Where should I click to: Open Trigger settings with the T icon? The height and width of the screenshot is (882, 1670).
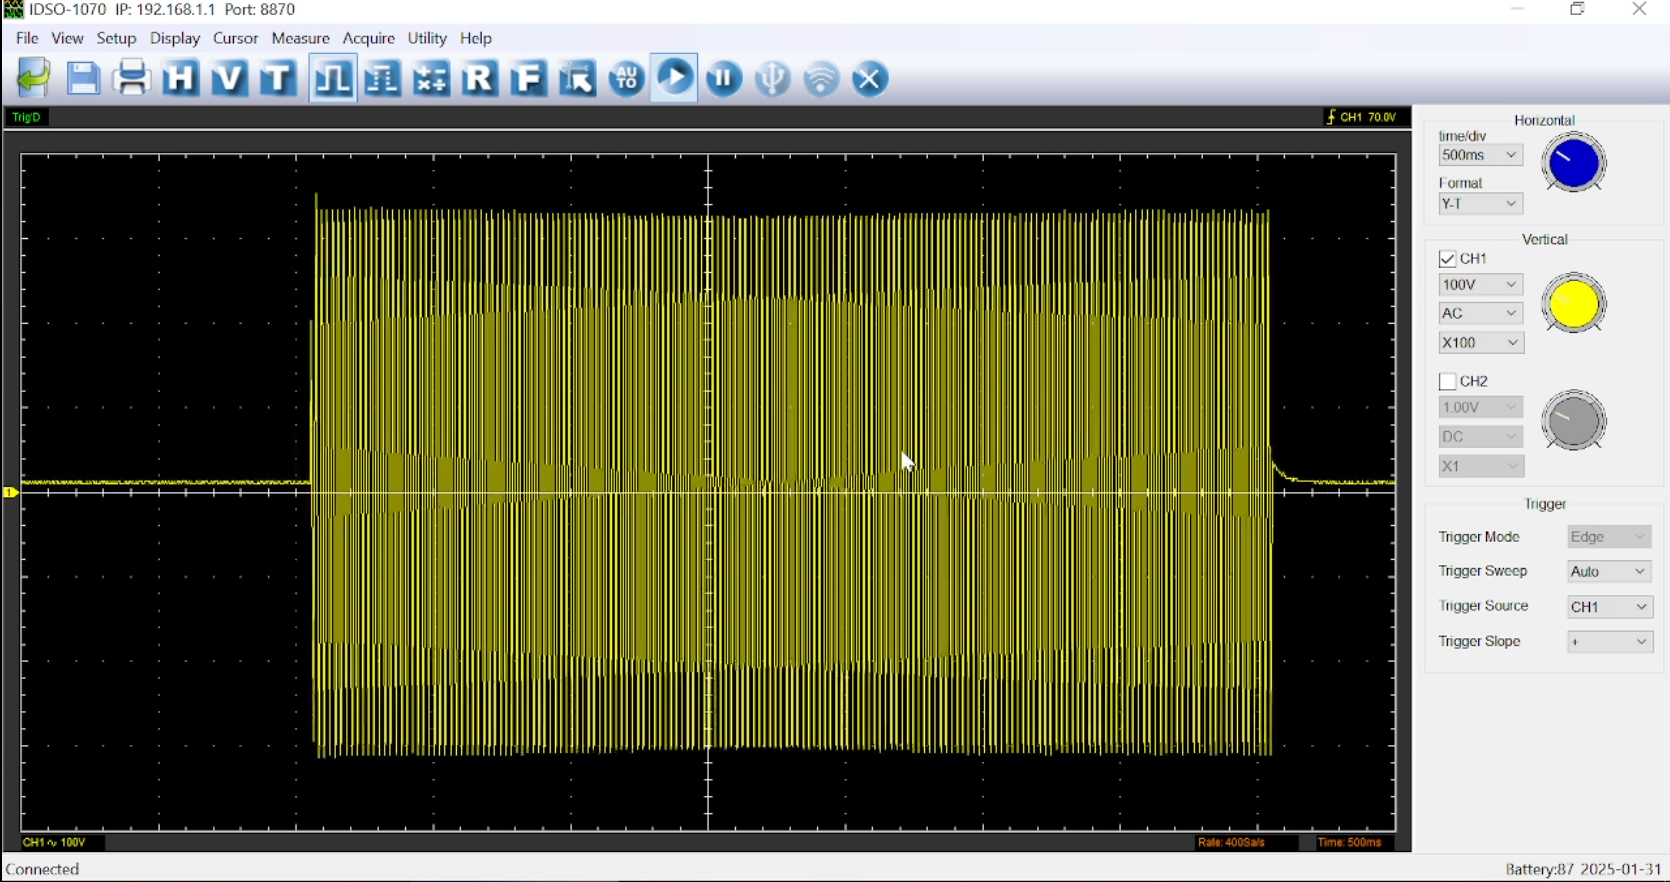coord(278,78)
